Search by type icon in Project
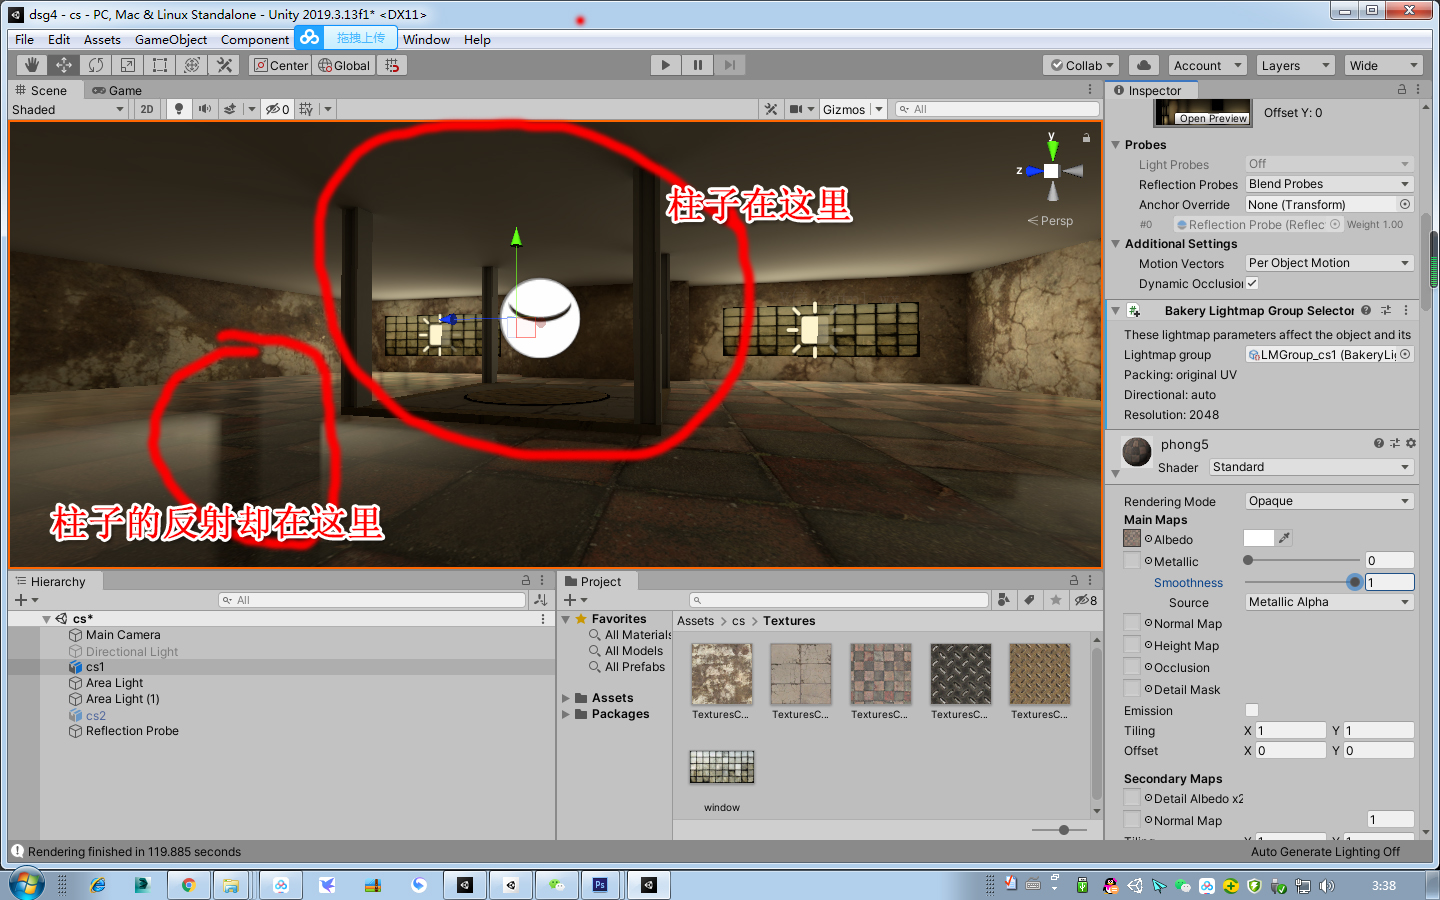This screenshot has width=1440, height=900. (1004, 600)
